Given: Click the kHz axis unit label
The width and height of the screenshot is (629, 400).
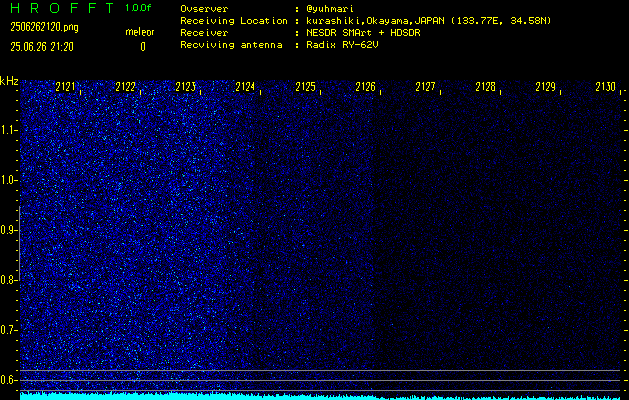Looking at the screenshot, I should coord(9,81).
